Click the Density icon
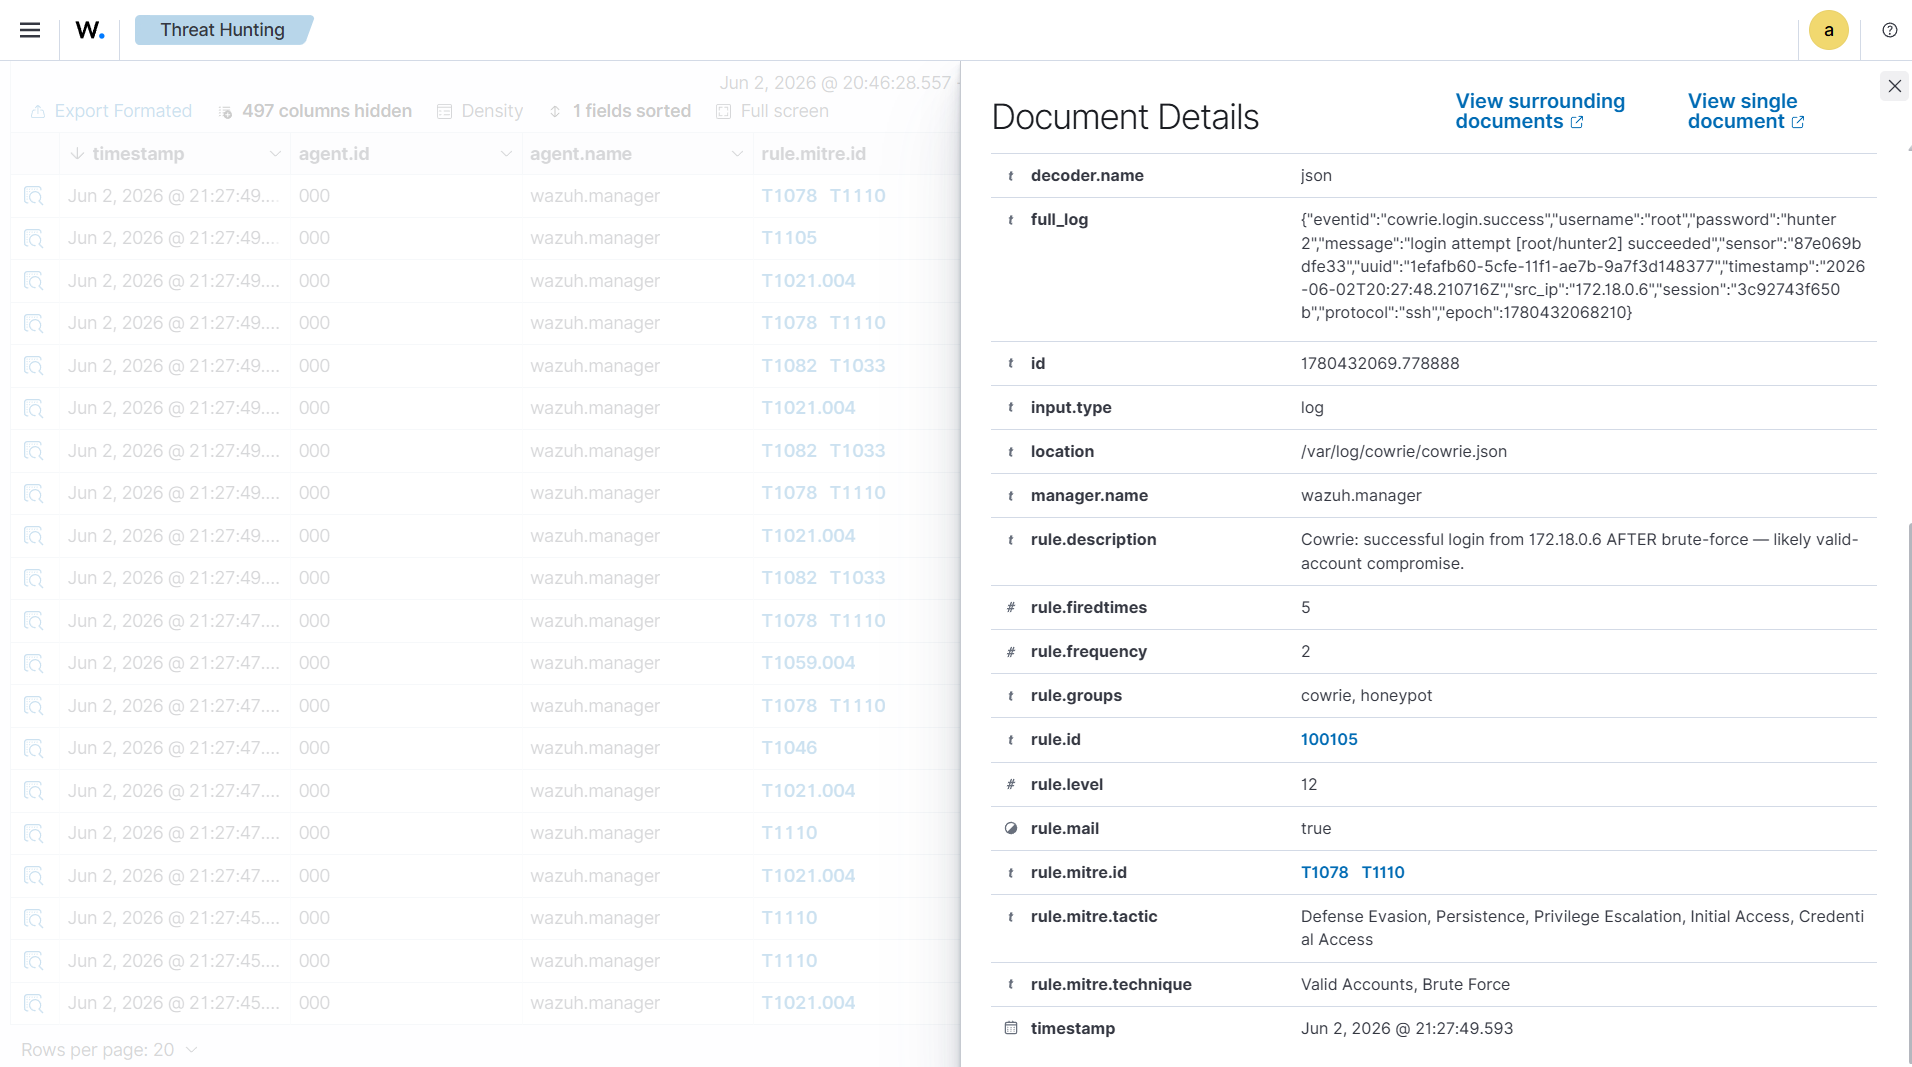The width and height of the screenshot is (1912, 1067). pyautogui.click(x=445, y=111)
